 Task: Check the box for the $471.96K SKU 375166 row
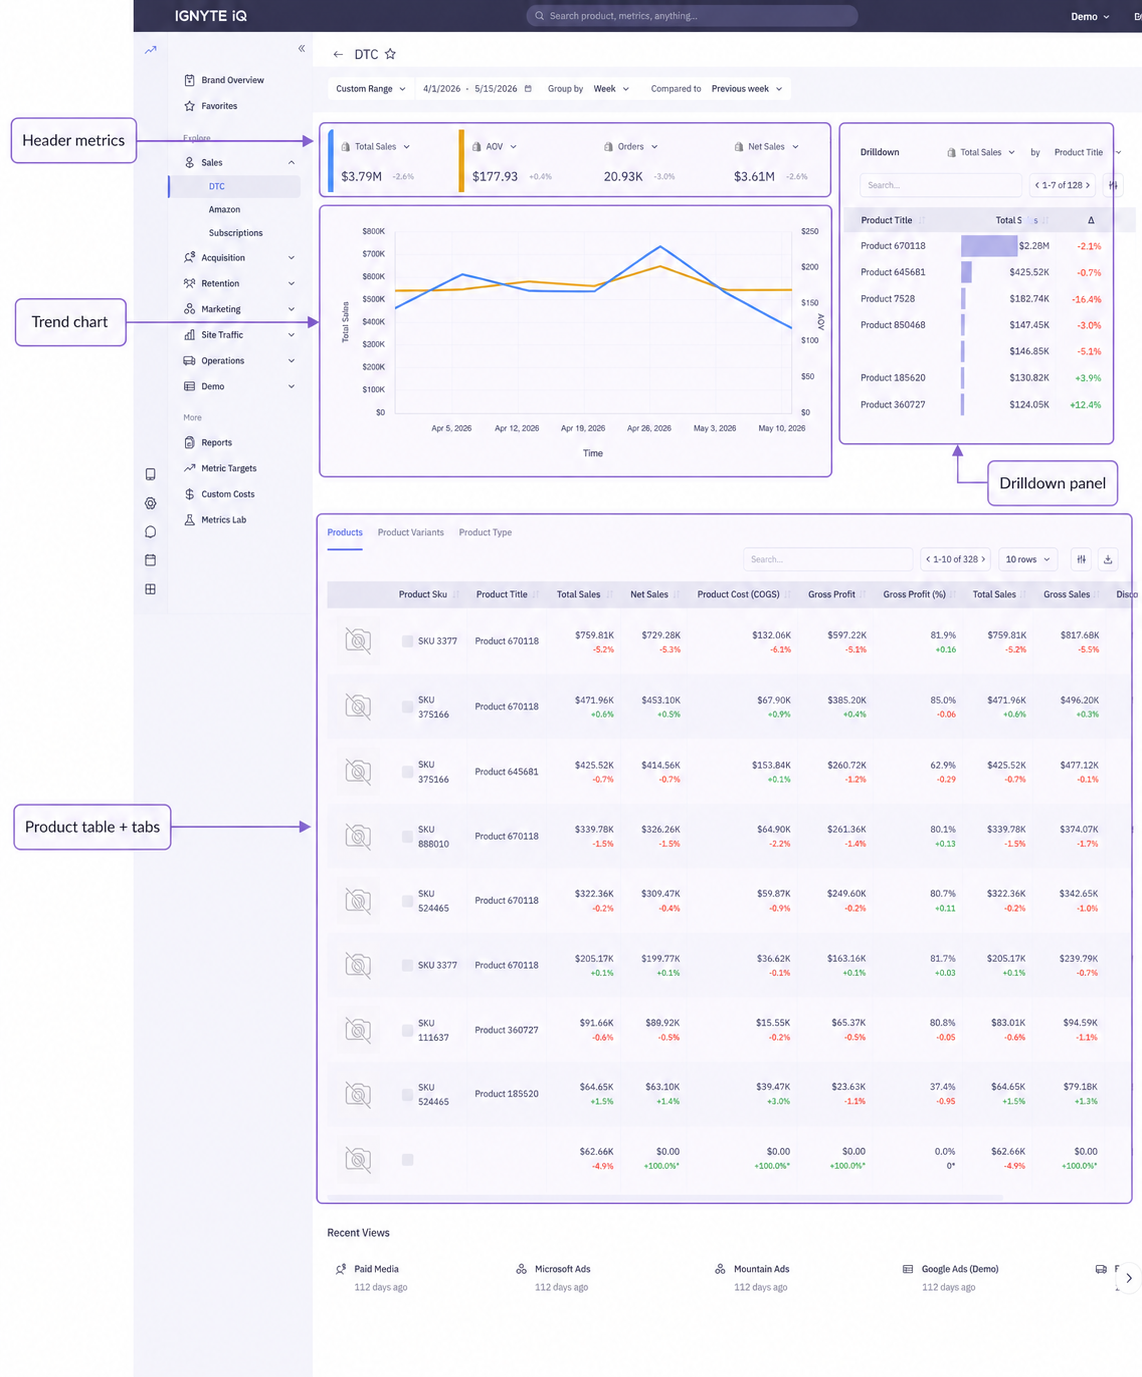(x=407, y=707)
